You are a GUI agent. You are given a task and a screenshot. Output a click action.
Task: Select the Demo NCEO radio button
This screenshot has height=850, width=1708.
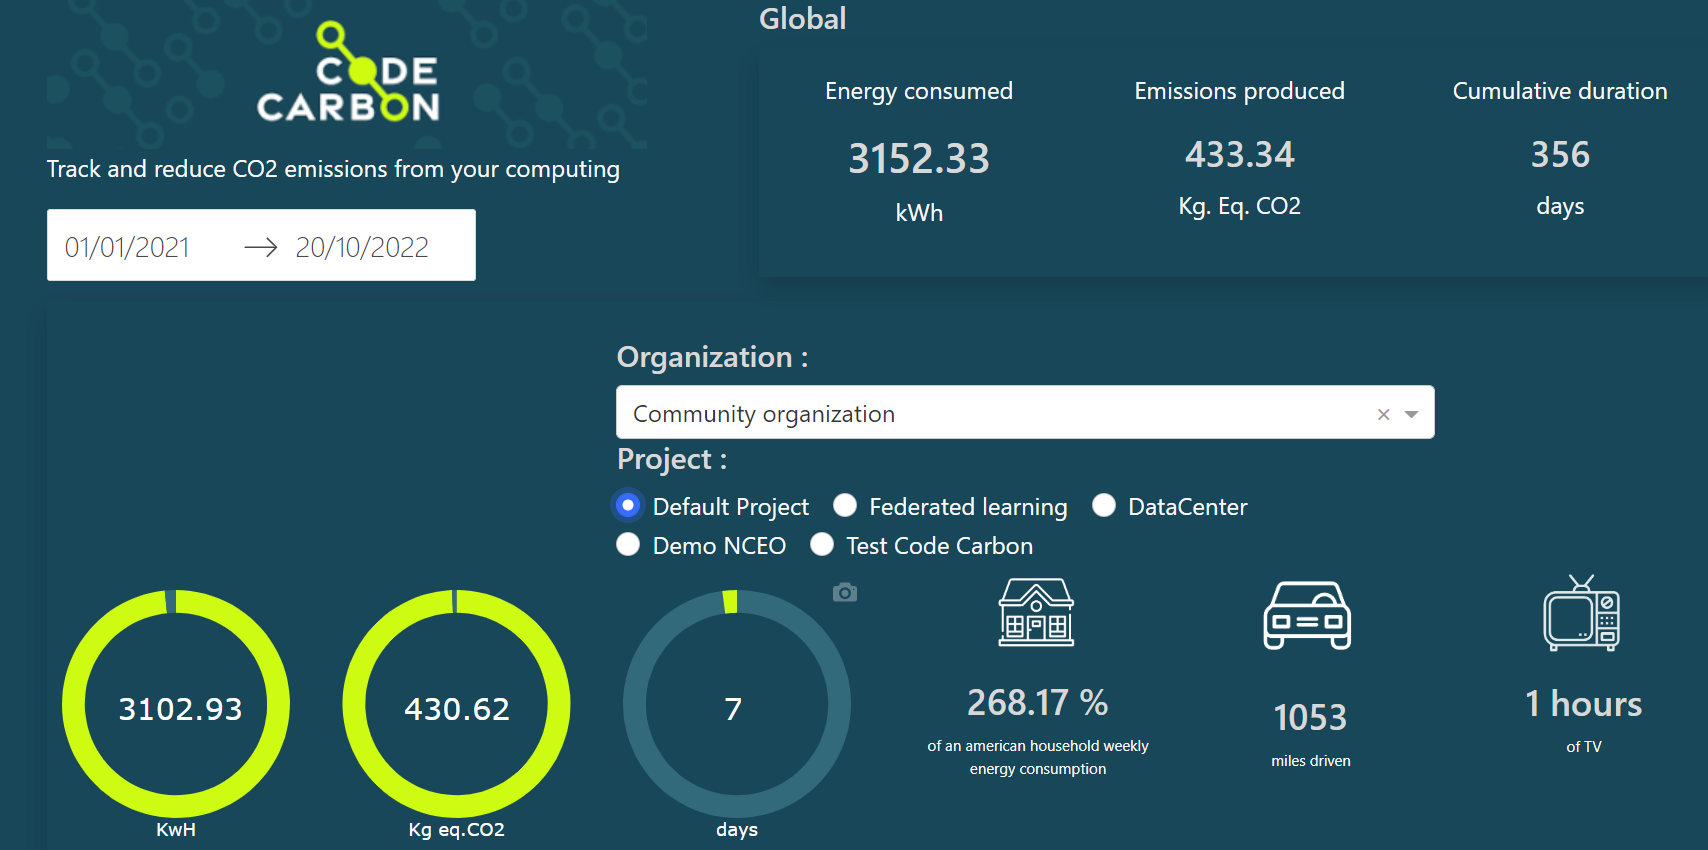(x=628, y=545)
